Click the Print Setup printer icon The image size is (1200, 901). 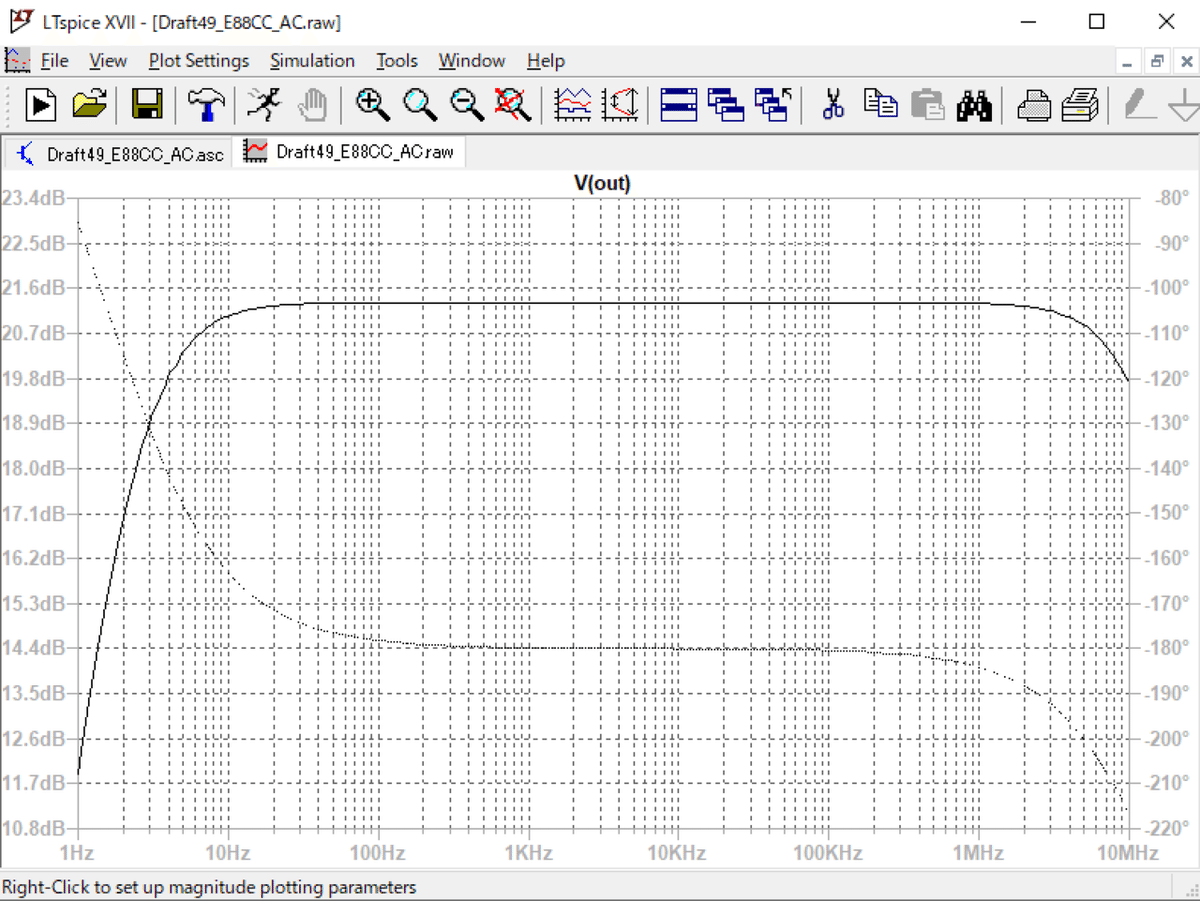pos(1034,104)
